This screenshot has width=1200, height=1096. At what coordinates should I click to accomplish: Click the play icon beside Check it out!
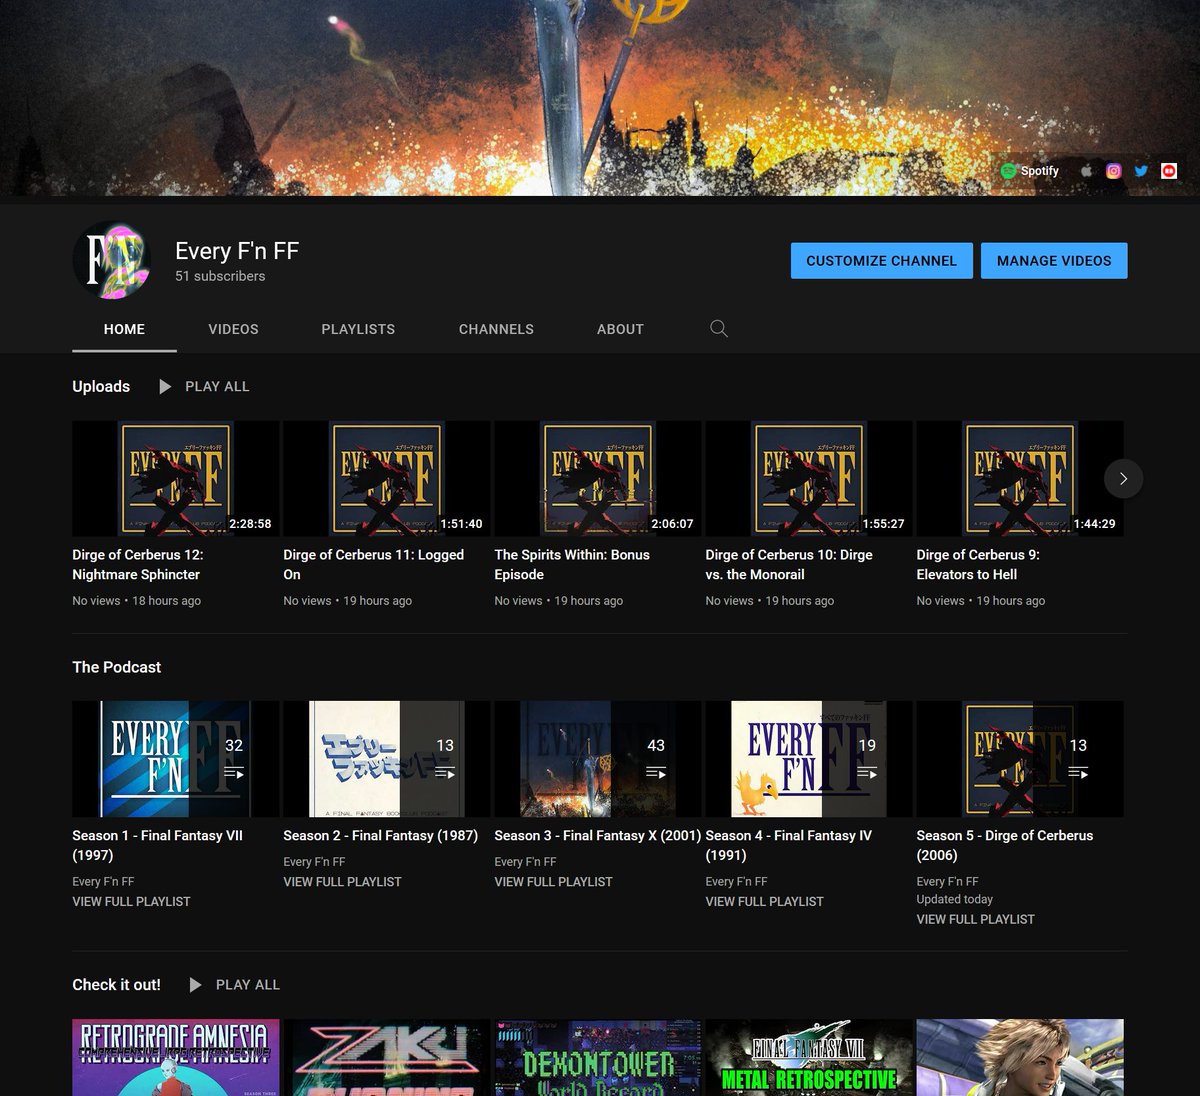(195, 985)
